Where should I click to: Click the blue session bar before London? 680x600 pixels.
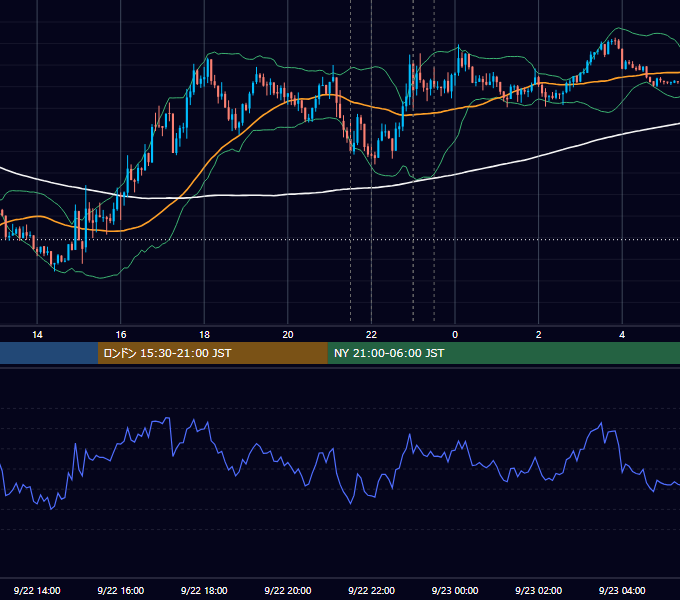(x=49, y=353)
